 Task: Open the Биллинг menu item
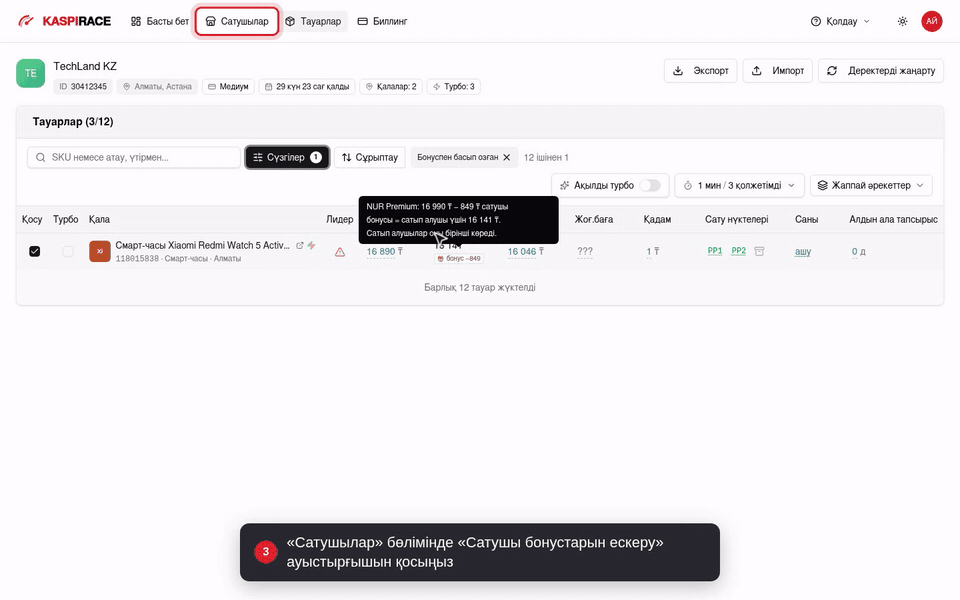click(383, 21)
